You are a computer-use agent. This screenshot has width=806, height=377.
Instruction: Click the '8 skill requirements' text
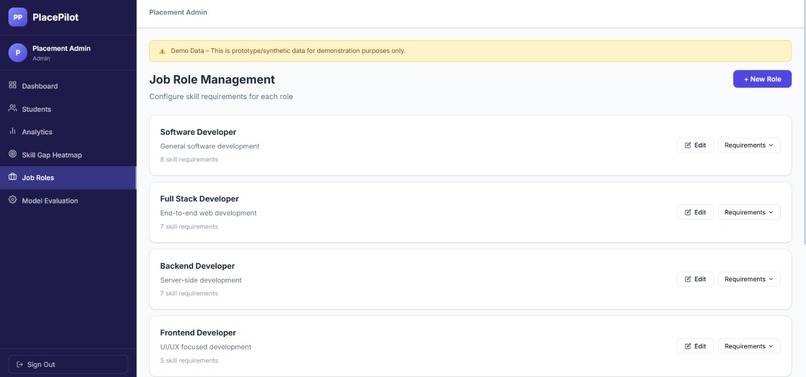pyautogui.click(x=189, y=159)
